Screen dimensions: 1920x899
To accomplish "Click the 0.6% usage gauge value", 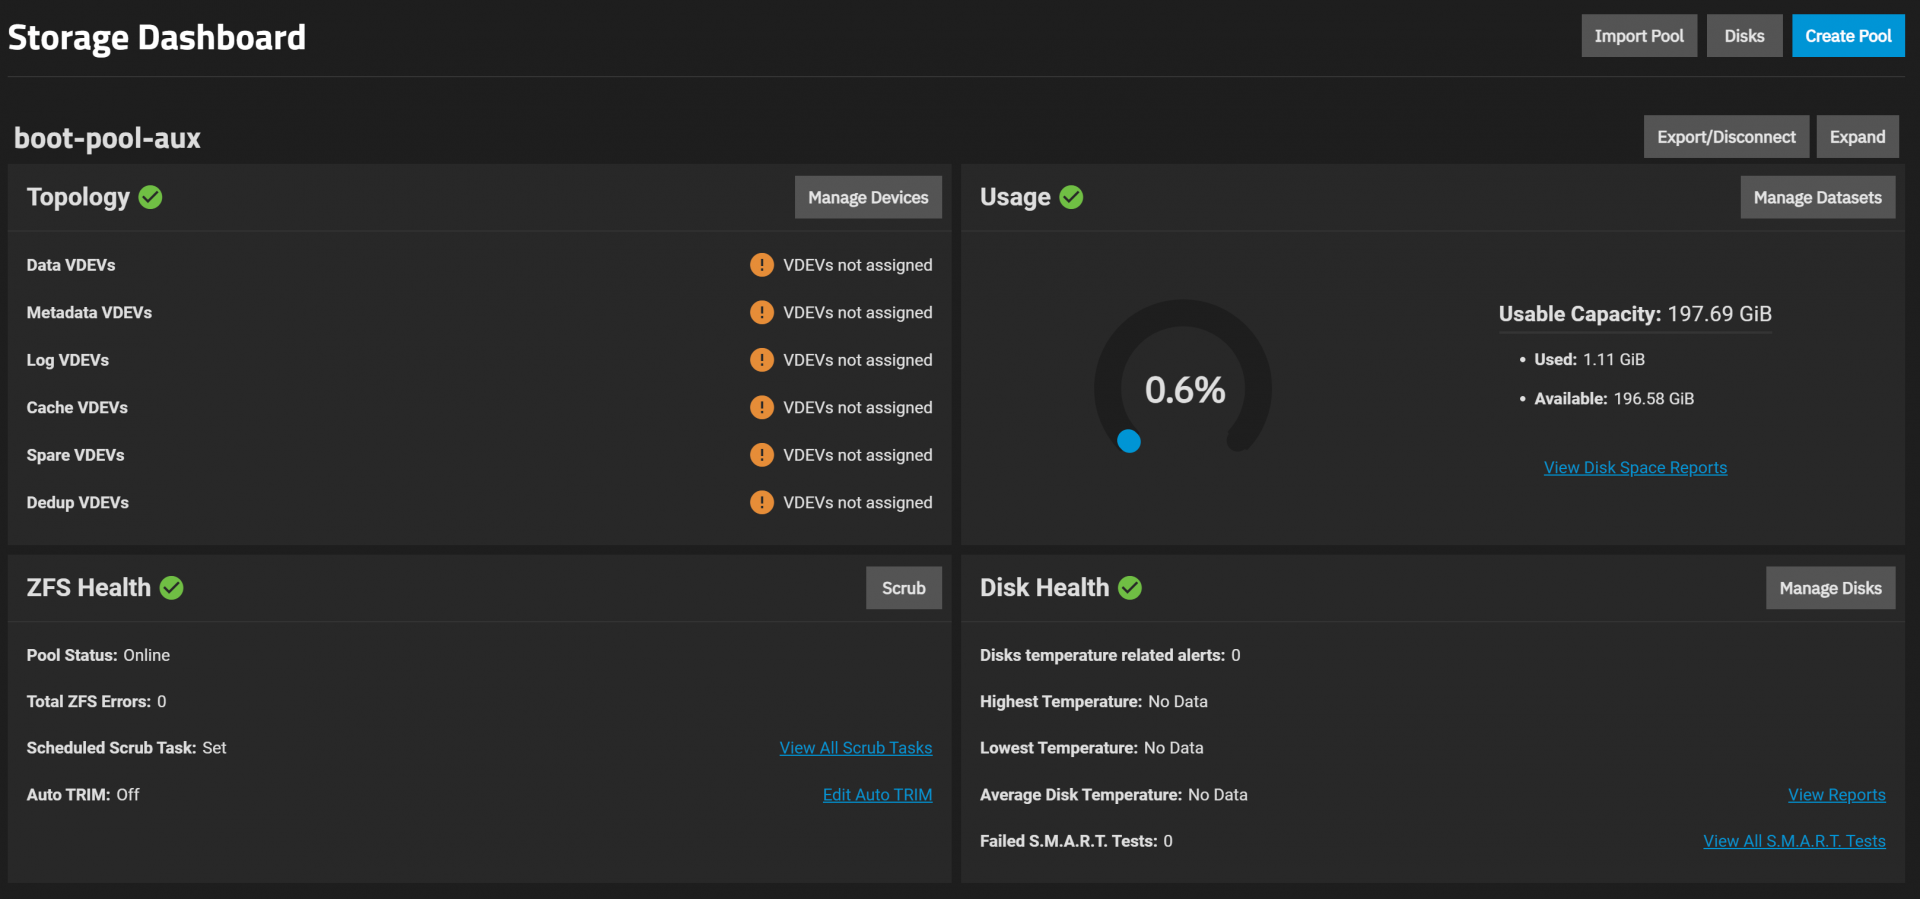I will coord(1185,390).
